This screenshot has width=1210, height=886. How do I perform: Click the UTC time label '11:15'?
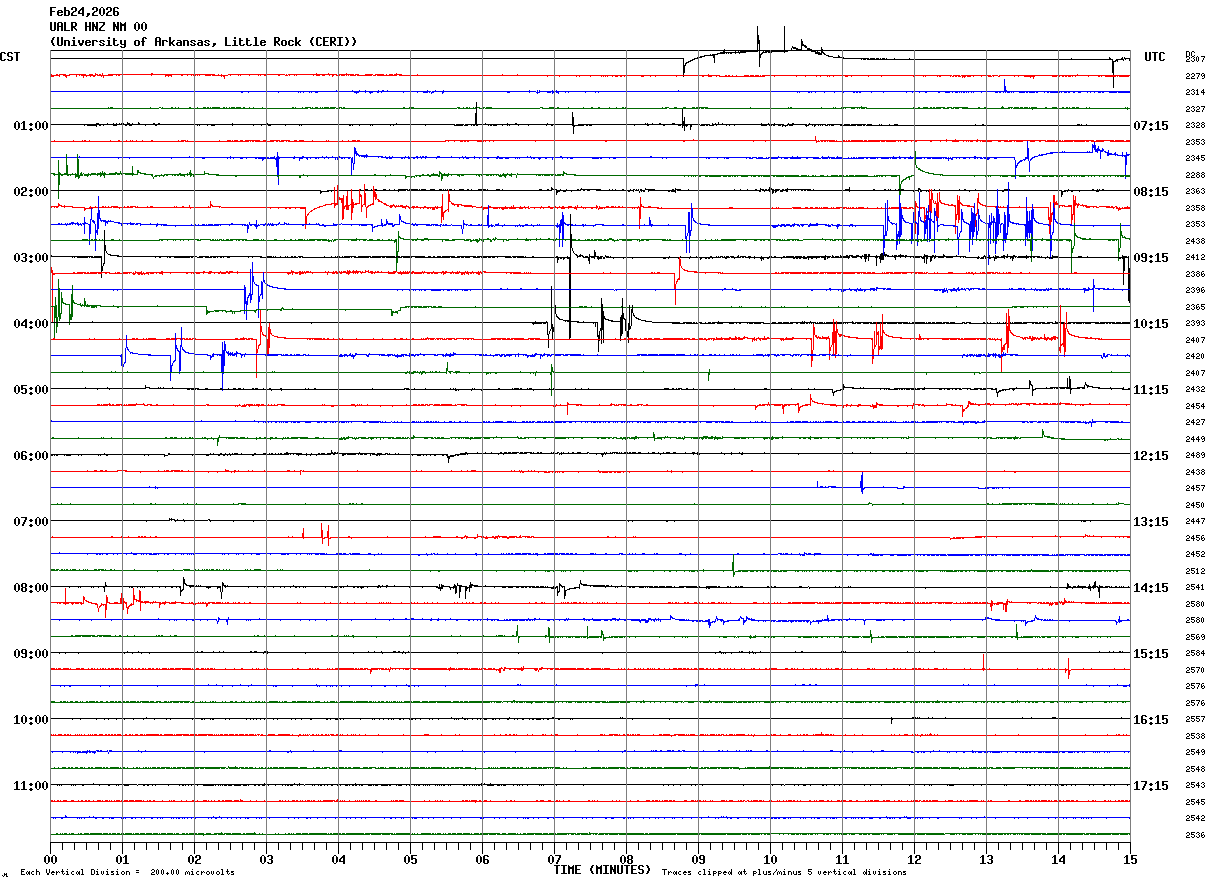tap(1151, 390)
